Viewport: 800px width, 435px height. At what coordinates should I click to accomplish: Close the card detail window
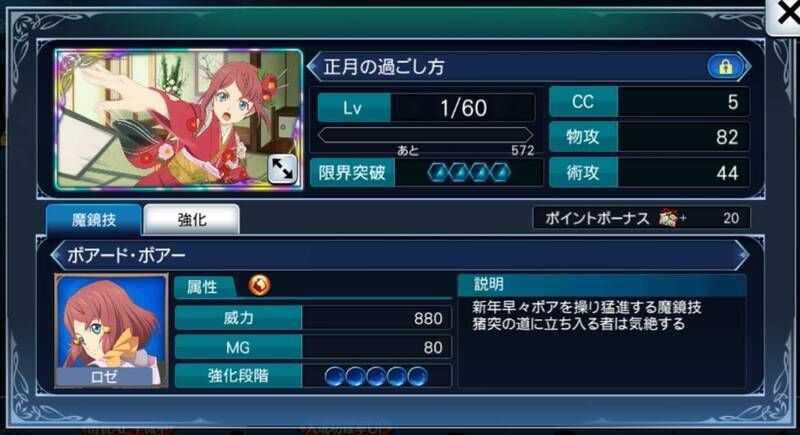point(785,14)
